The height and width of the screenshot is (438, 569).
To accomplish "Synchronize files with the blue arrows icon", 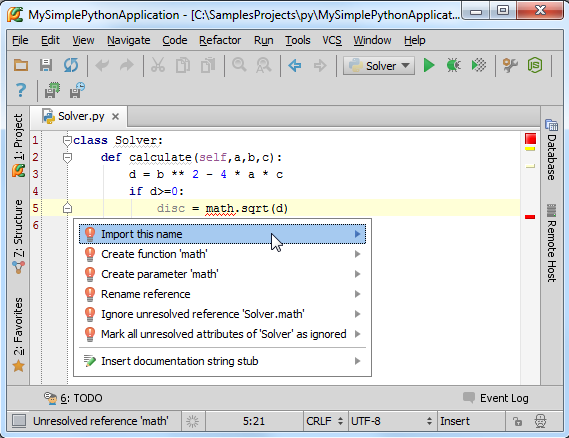I will point(71,66).
